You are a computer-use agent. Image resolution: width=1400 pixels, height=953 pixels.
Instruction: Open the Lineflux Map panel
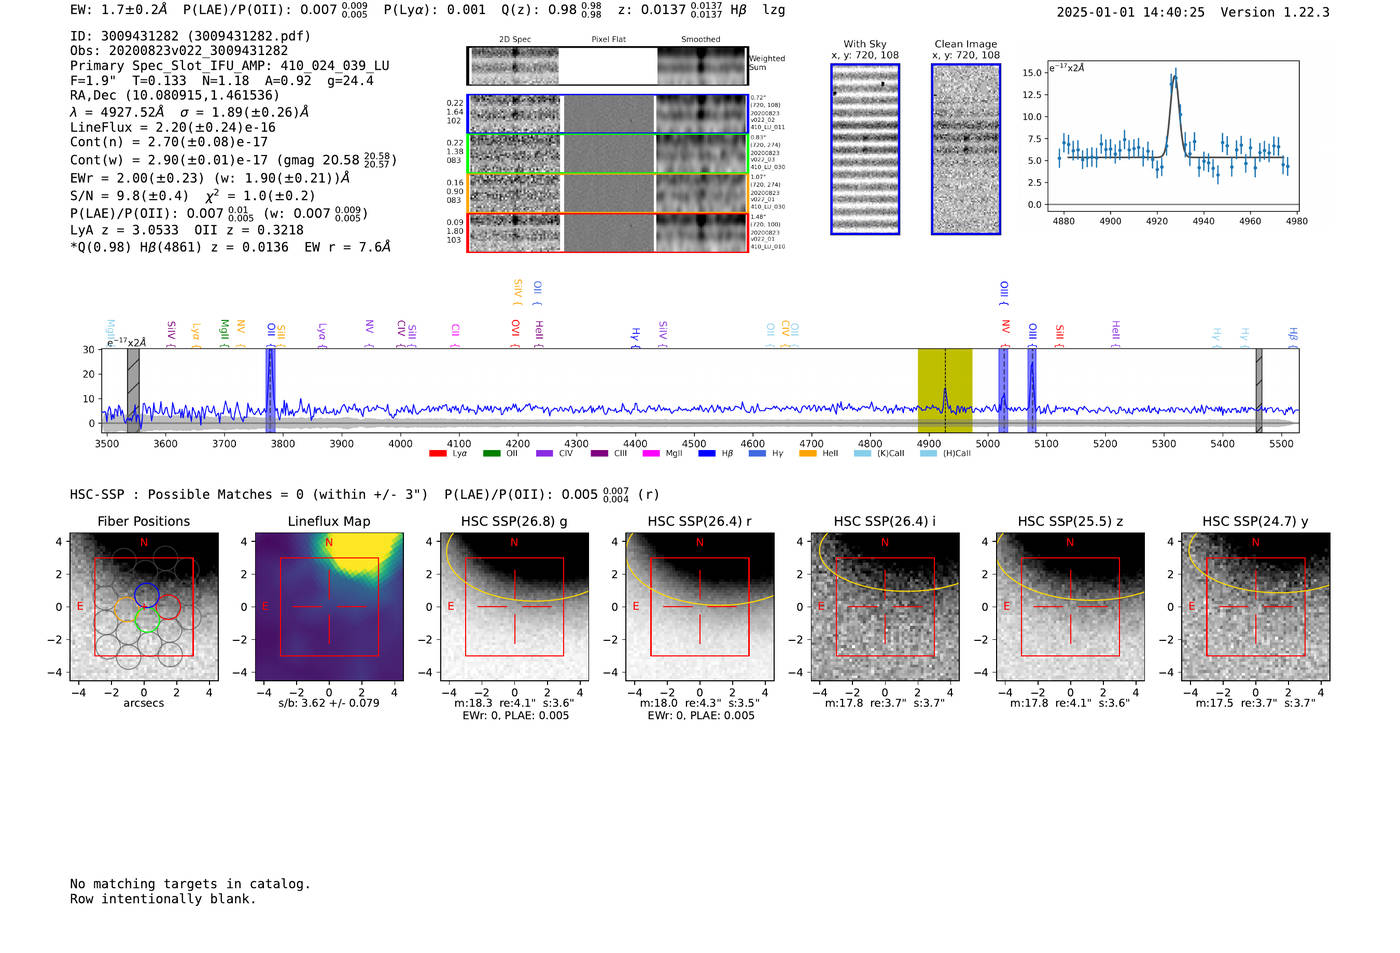pyautogui.click(x=329, y=607)
